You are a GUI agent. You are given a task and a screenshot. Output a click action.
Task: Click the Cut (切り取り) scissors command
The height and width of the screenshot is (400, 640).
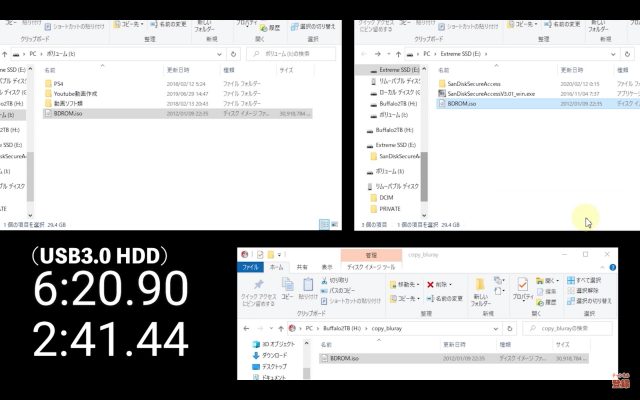335,280
